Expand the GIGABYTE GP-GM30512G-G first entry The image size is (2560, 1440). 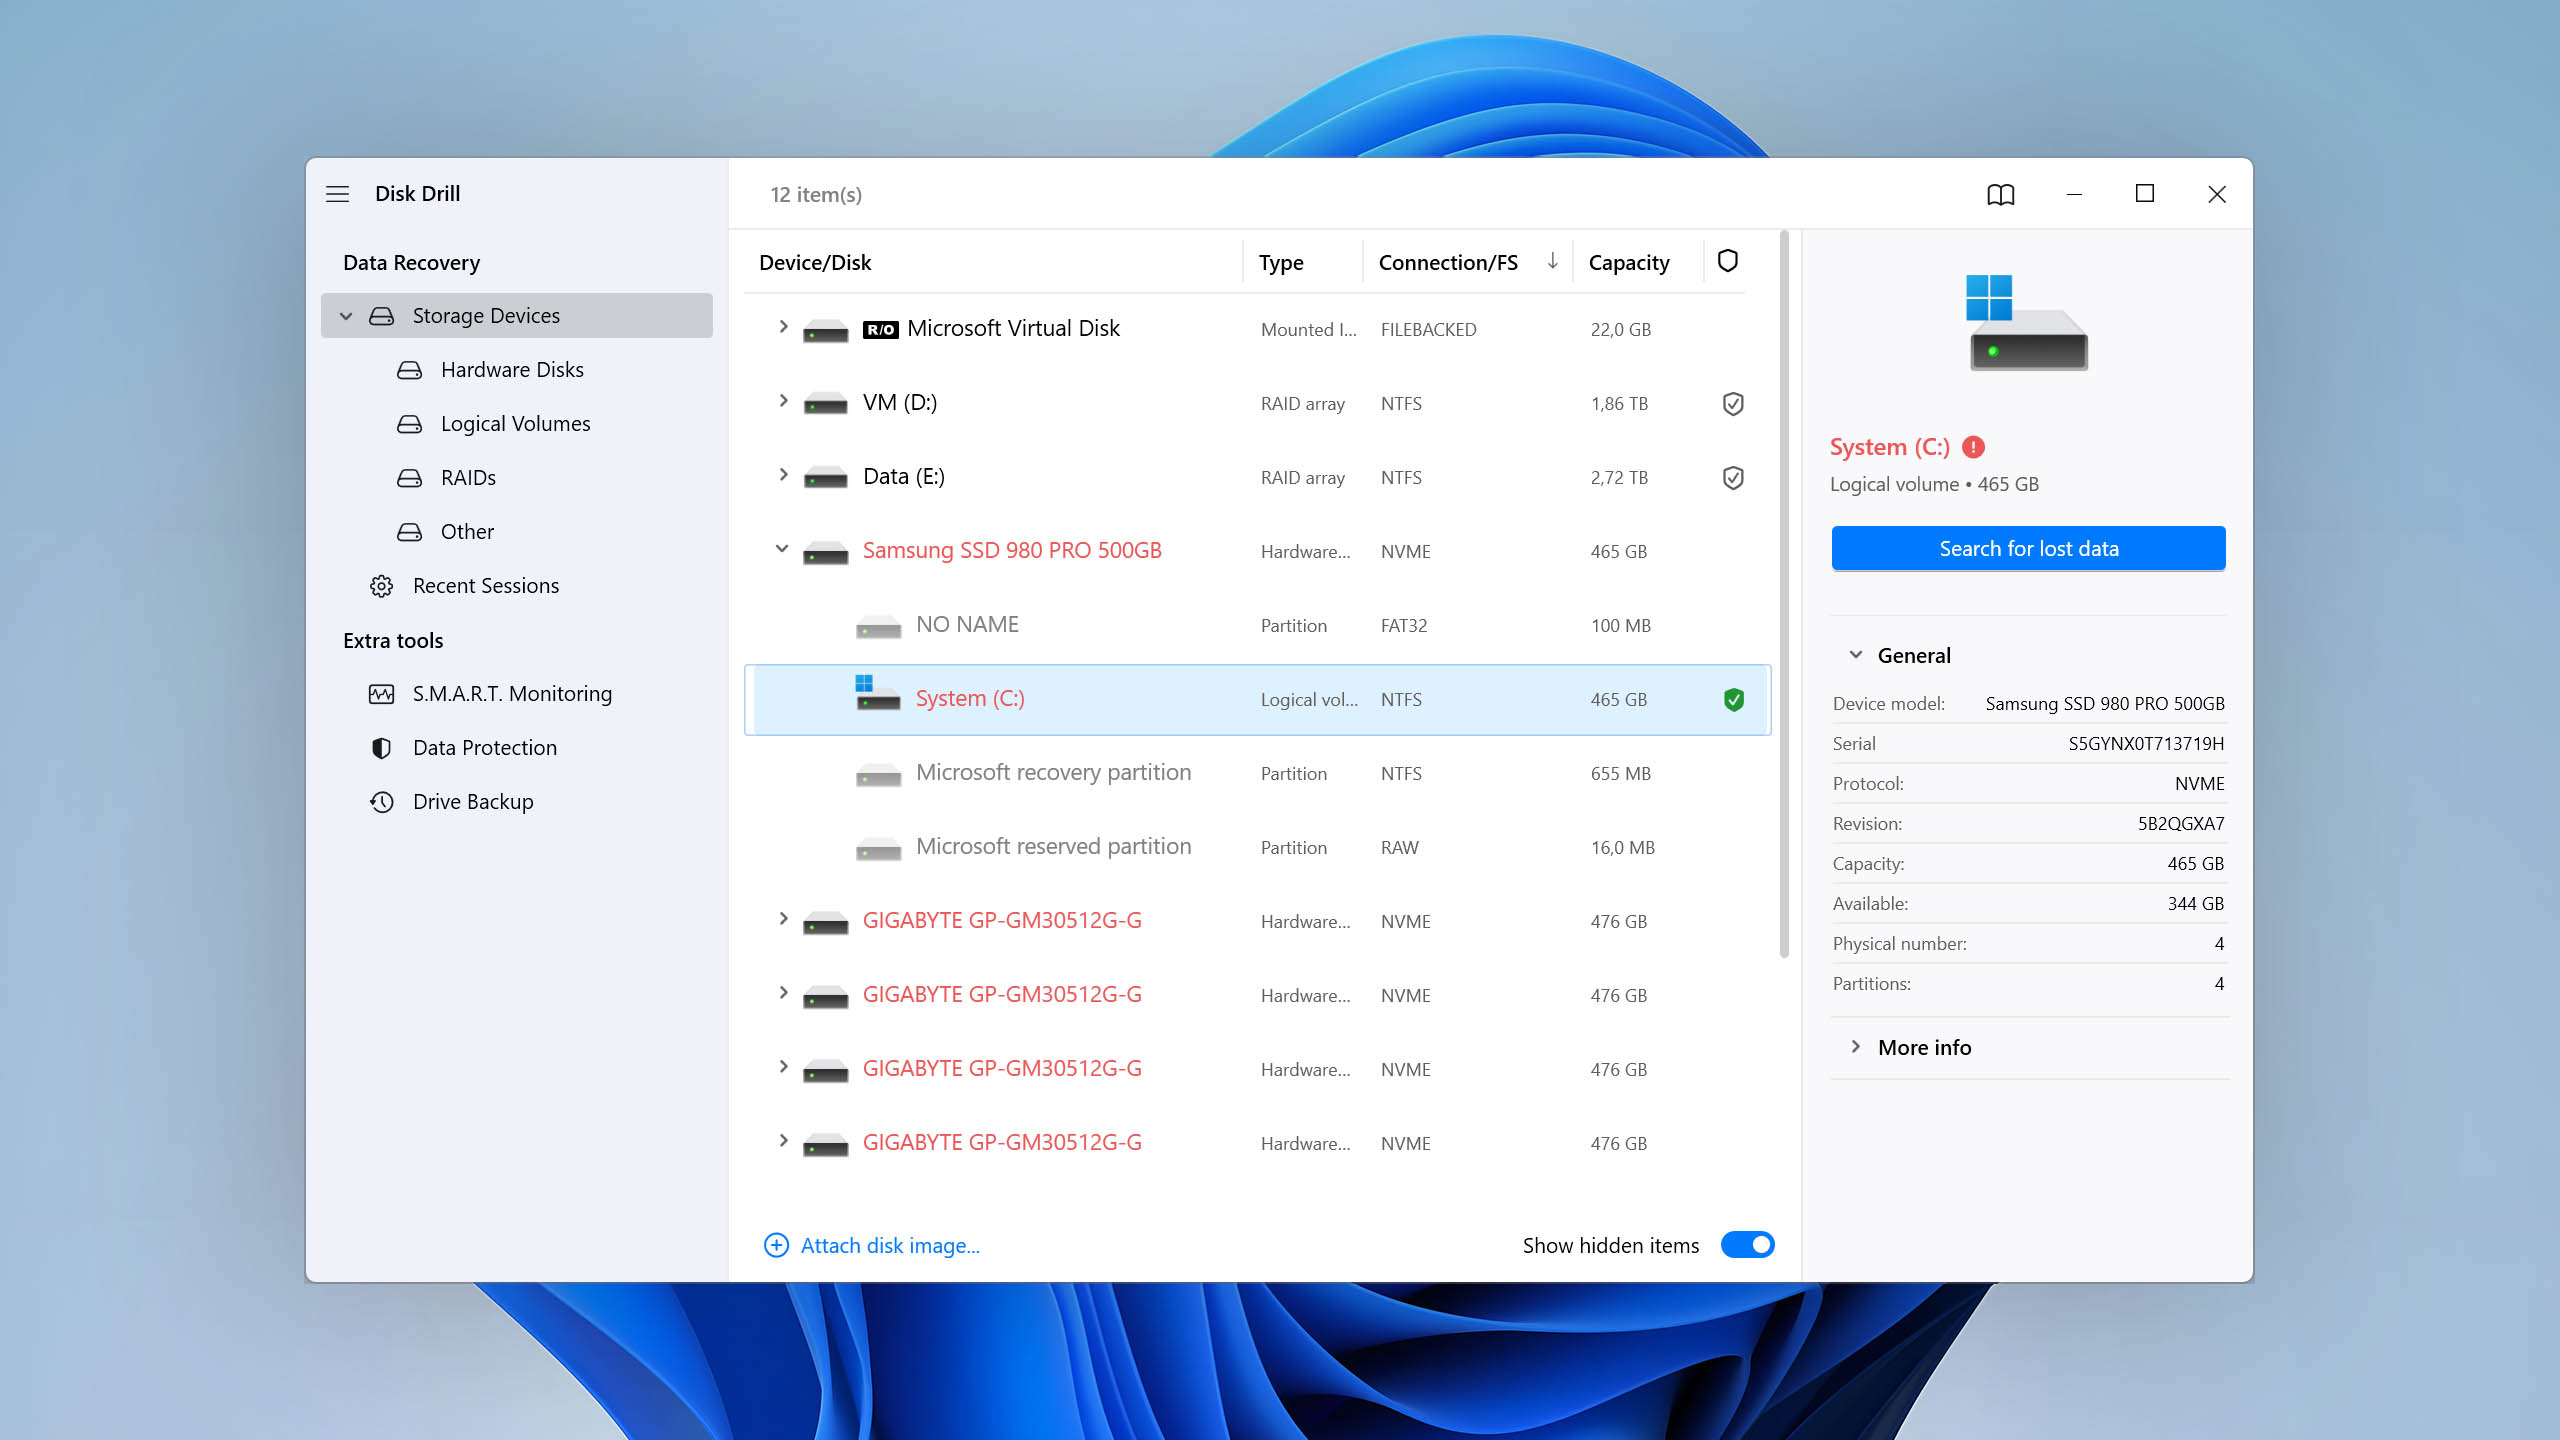click(x=781, y=920)
